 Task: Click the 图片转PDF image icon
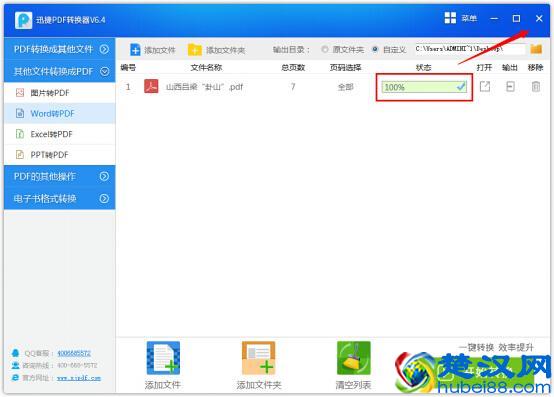[x=20, y=93]
